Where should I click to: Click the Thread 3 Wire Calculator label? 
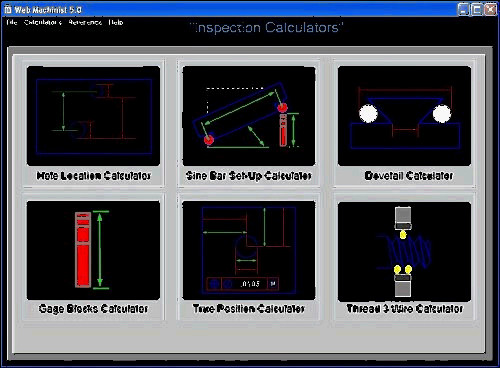(x=405, y=309)
